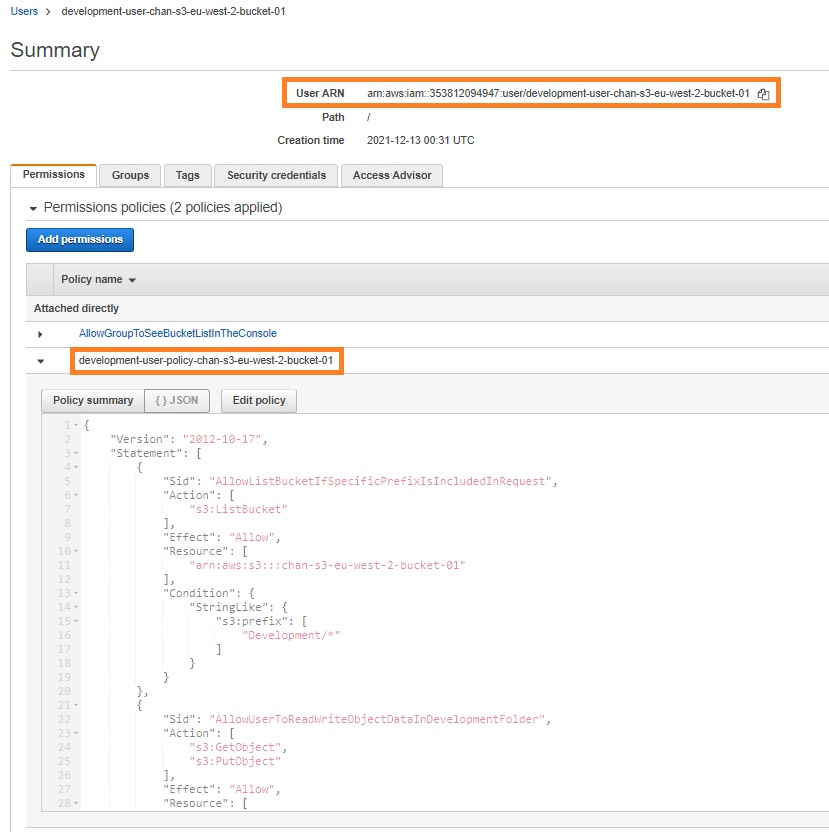
Task: Fold the second statement object at line 21
Action: pos(75,704)
